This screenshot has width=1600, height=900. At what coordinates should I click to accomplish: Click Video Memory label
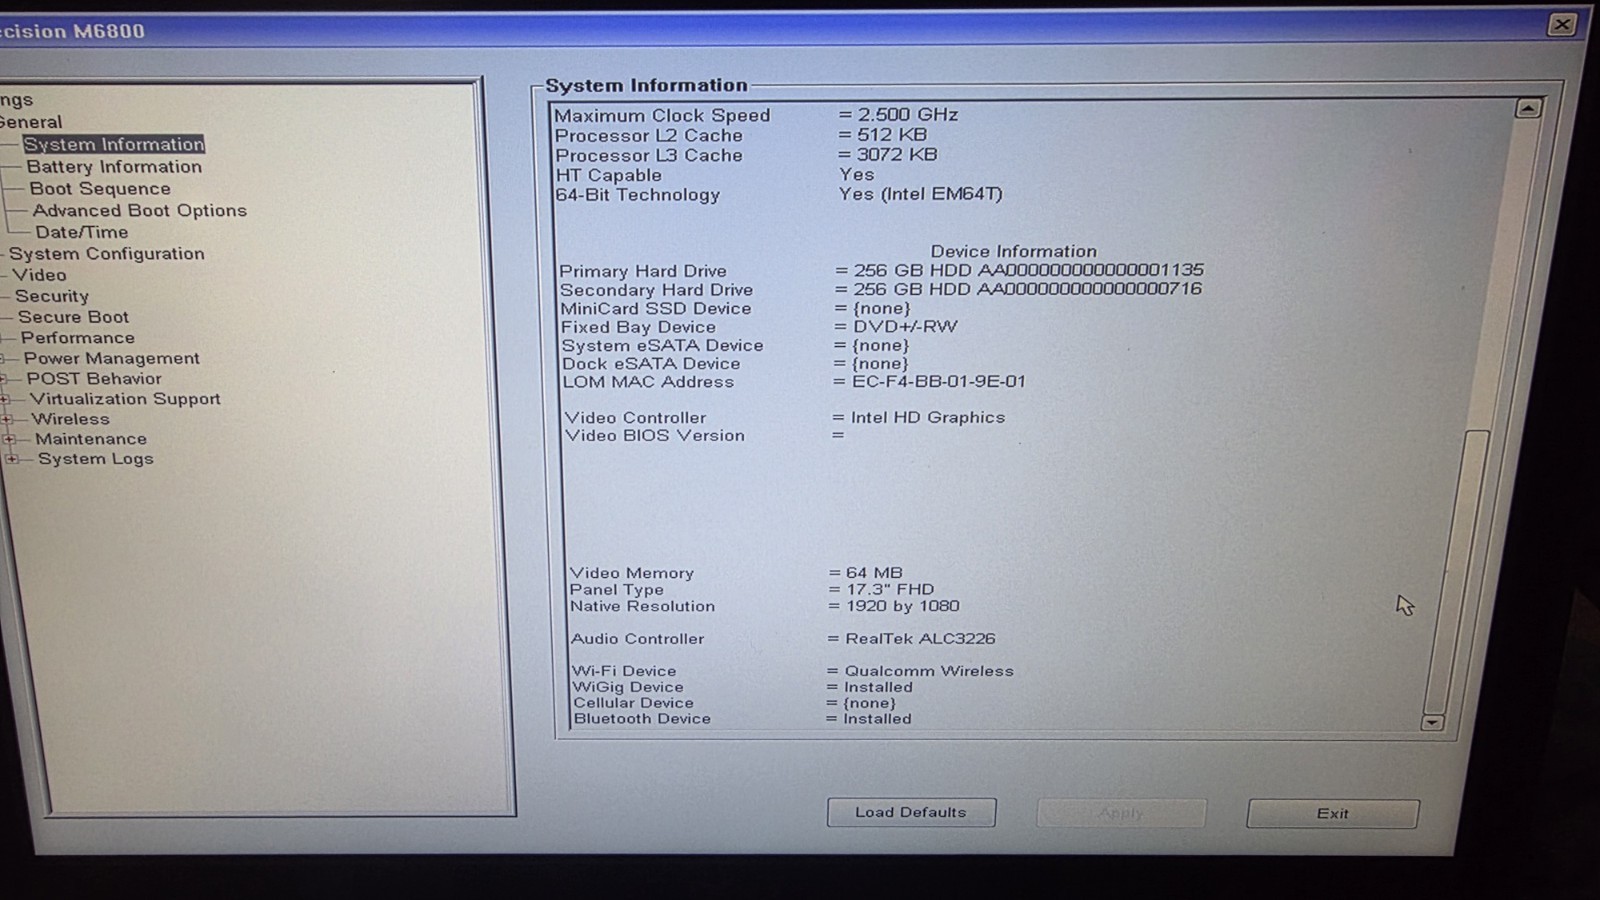[632, 573]
